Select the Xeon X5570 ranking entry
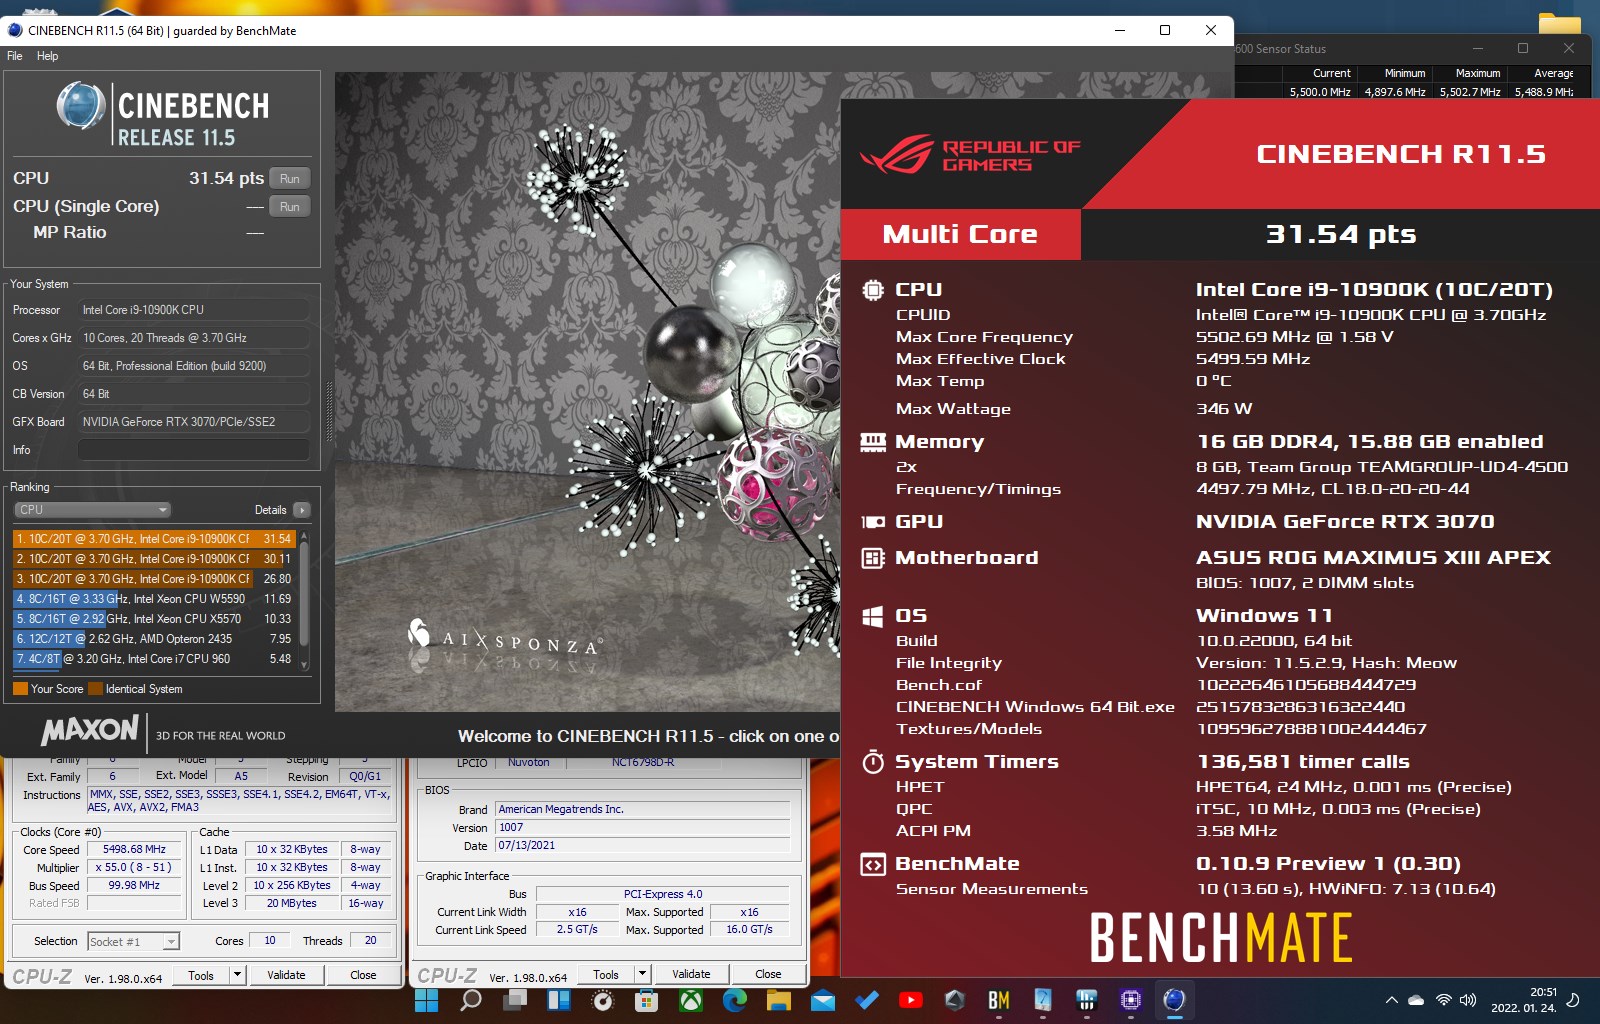The width and height of the screenshot is (1600, 1024). click(154, 618)
